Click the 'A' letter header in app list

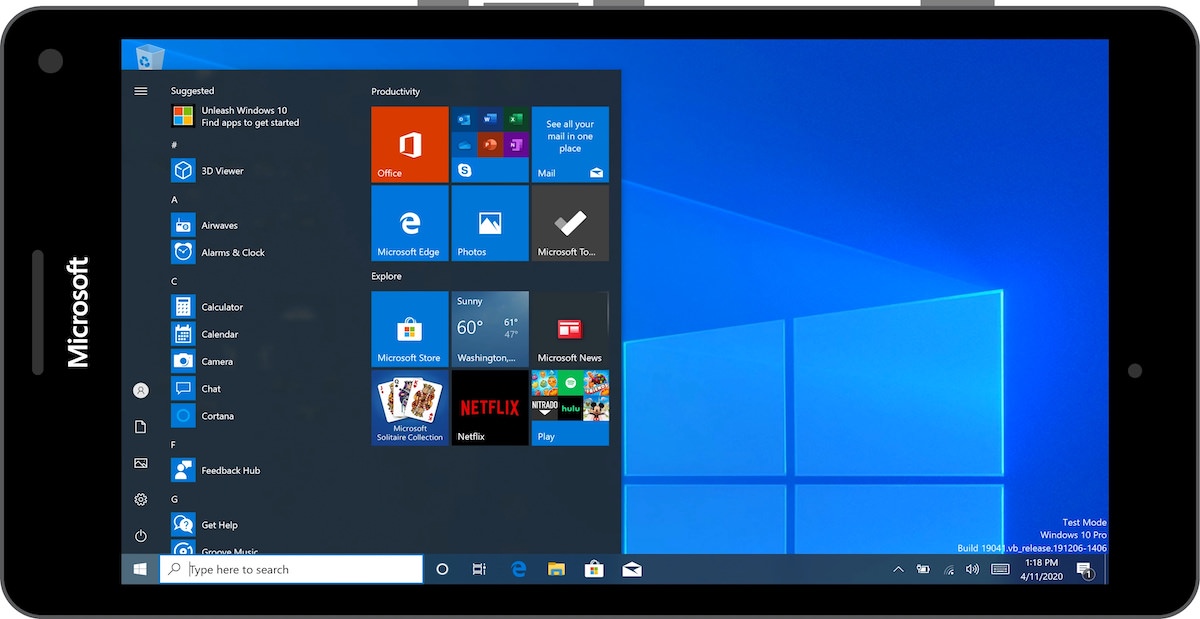click(x=174, y=199)
